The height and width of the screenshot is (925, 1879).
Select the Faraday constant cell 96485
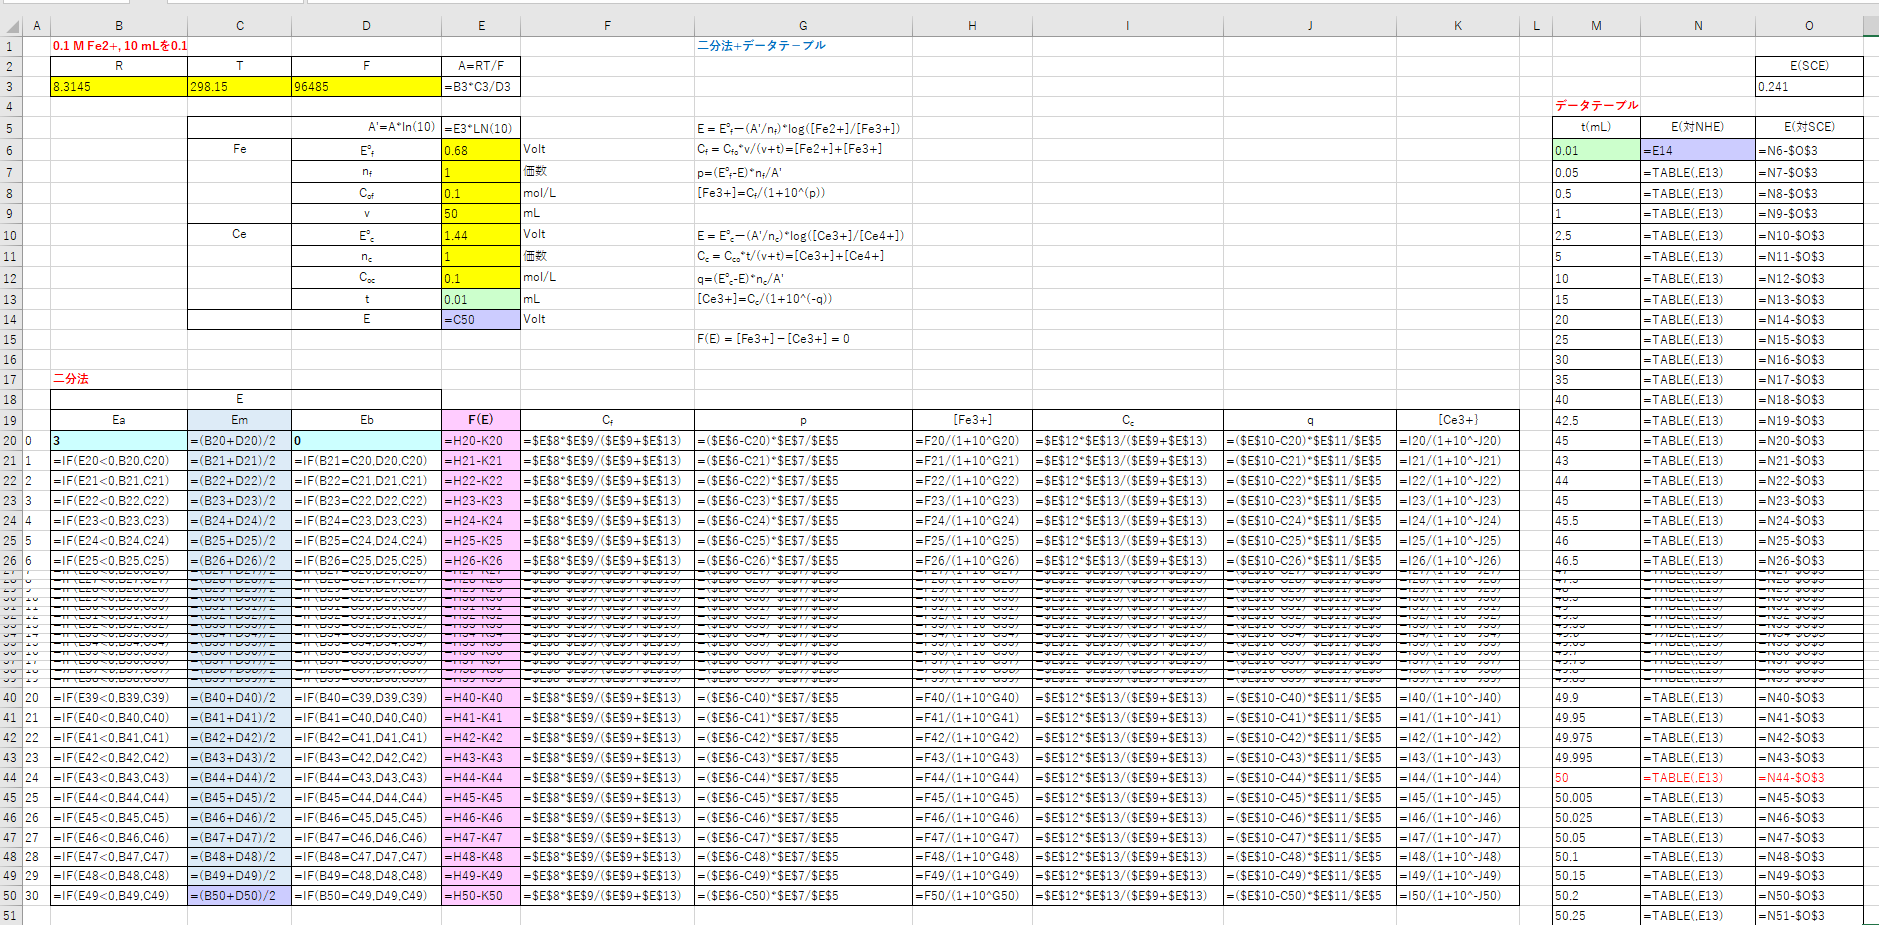366,87
